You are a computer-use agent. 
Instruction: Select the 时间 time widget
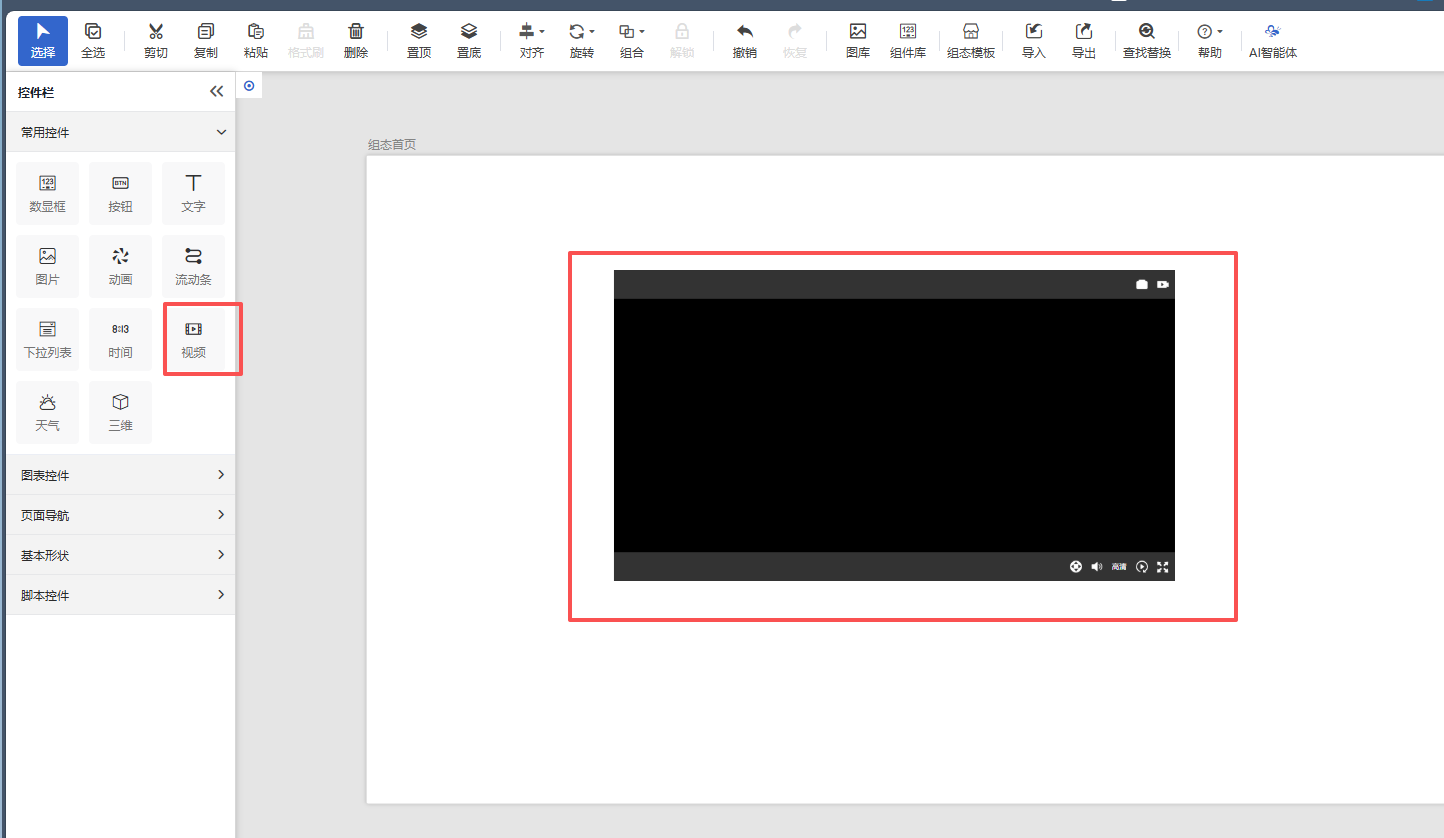click(x=120, y=340)
